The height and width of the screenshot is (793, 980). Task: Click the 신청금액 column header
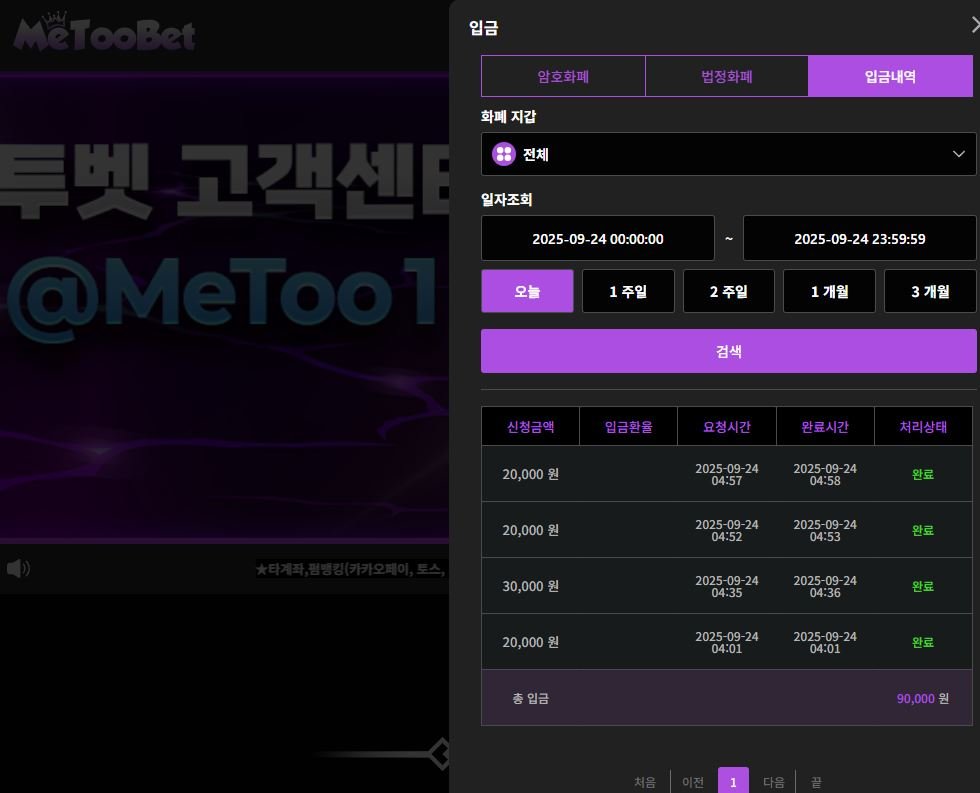[530, 427]
